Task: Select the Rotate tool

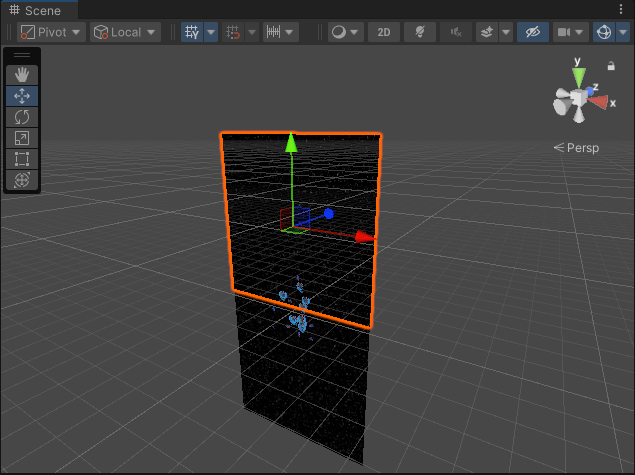Action: pyautogui.click(x=22, y=117)
